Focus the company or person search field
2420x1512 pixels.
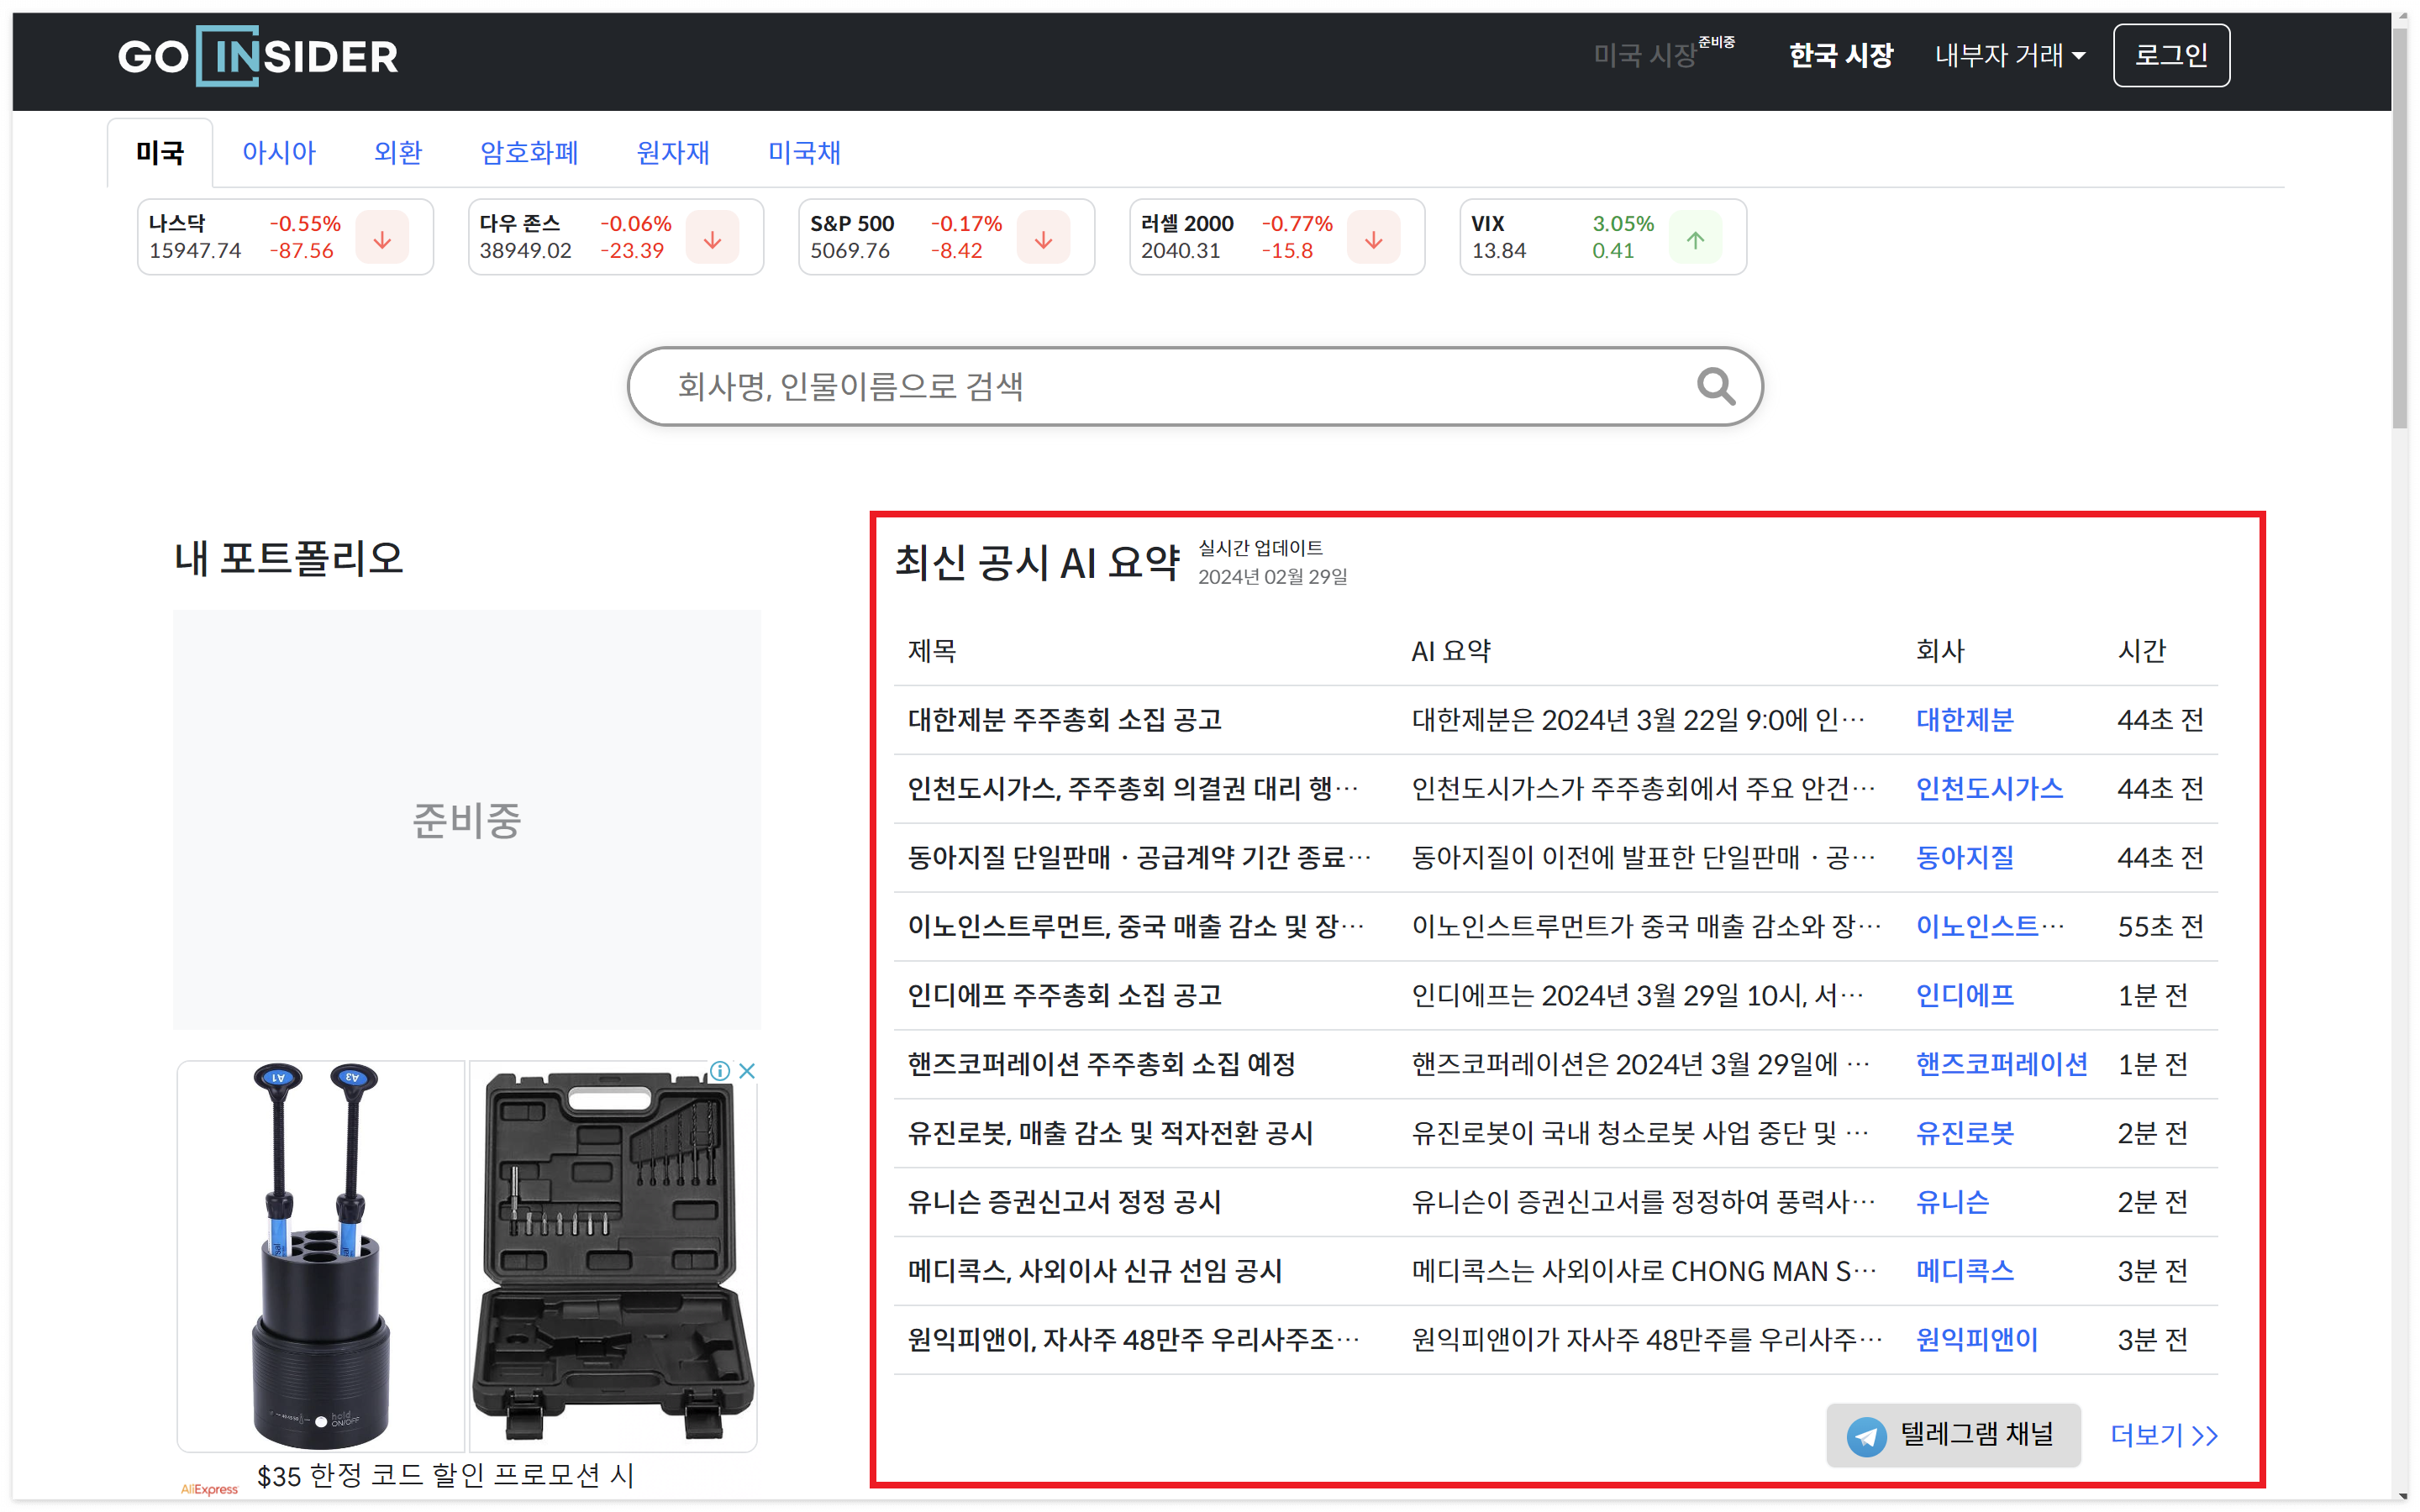(x=1195, y=386)
